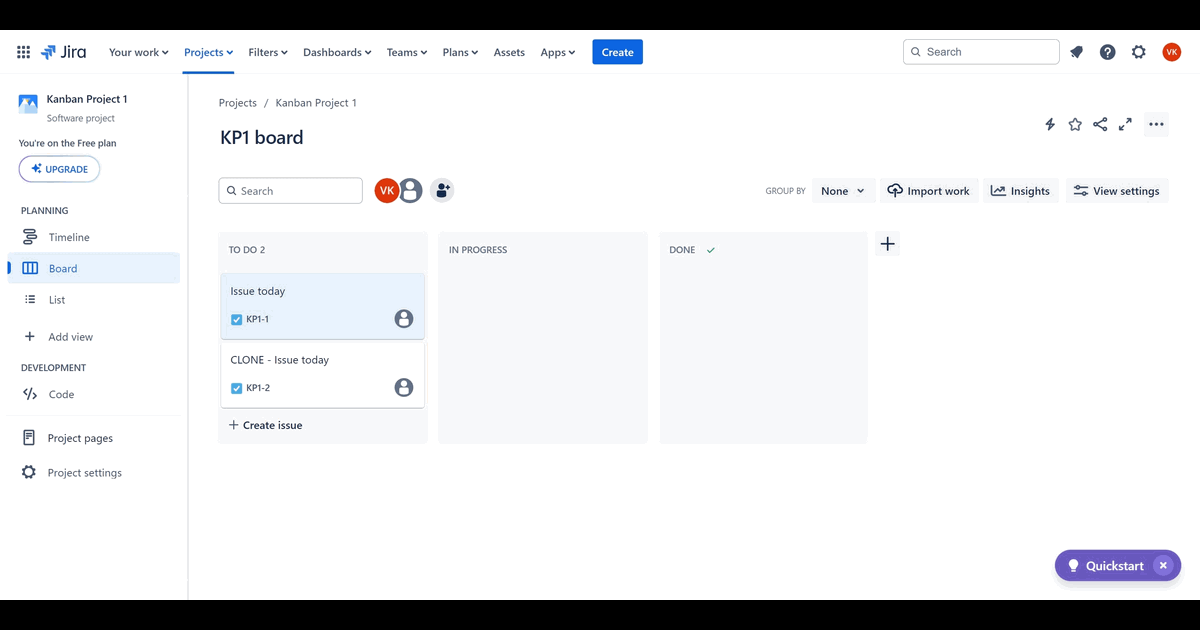
Task: Open the Your work dropdown
Action: [x=138, y=52]
